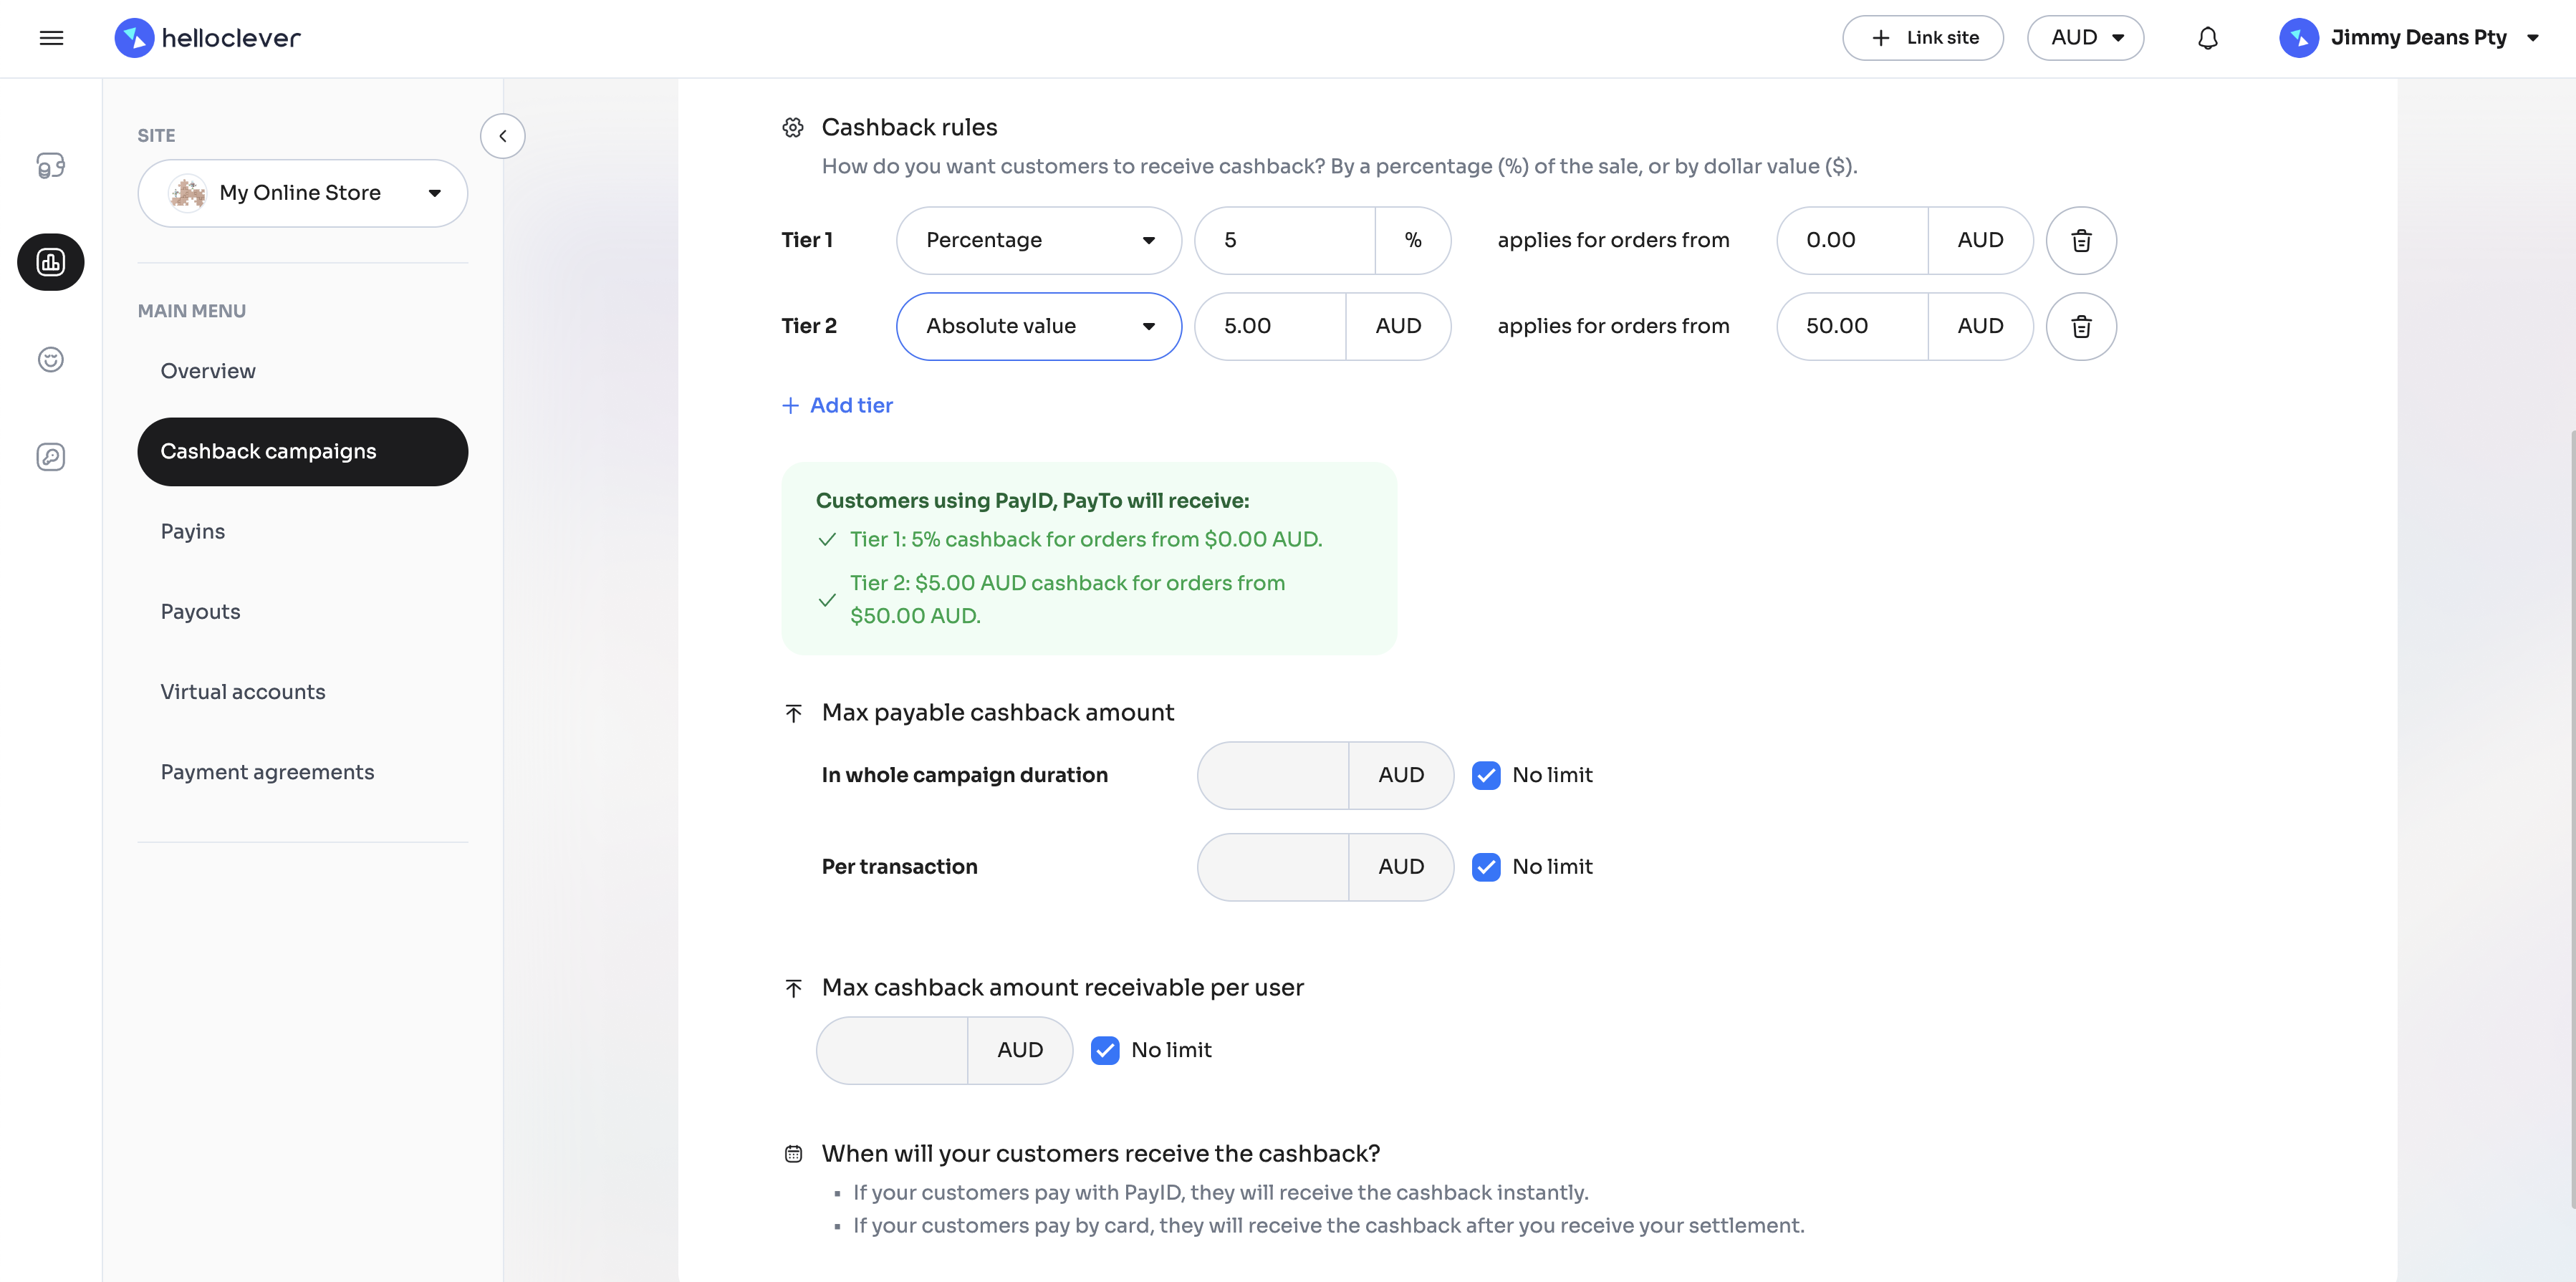
Task: Uncheck No limit for whole campaign duration
Action: pyautogui.click(x=1486, y=775)
